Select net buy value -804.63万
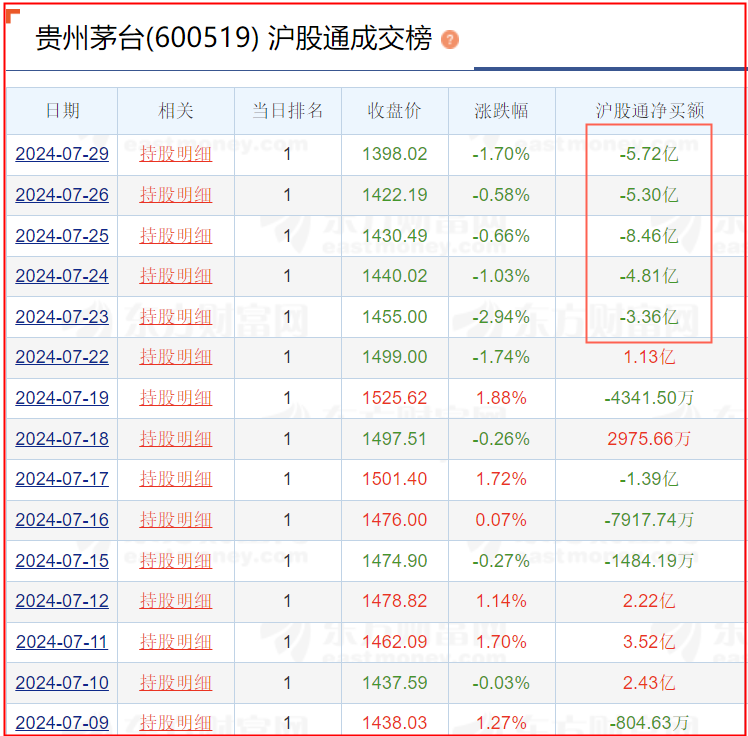The height and width of the screenshot is (736, 748). (649, 723)
